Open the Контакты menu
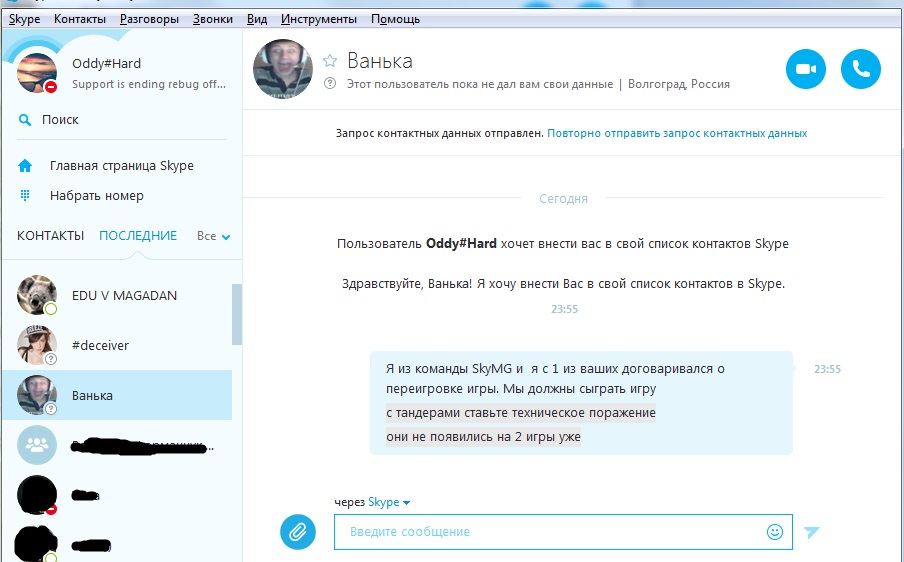The height and width of the screenshot is (562, 904). click(80, 19)
